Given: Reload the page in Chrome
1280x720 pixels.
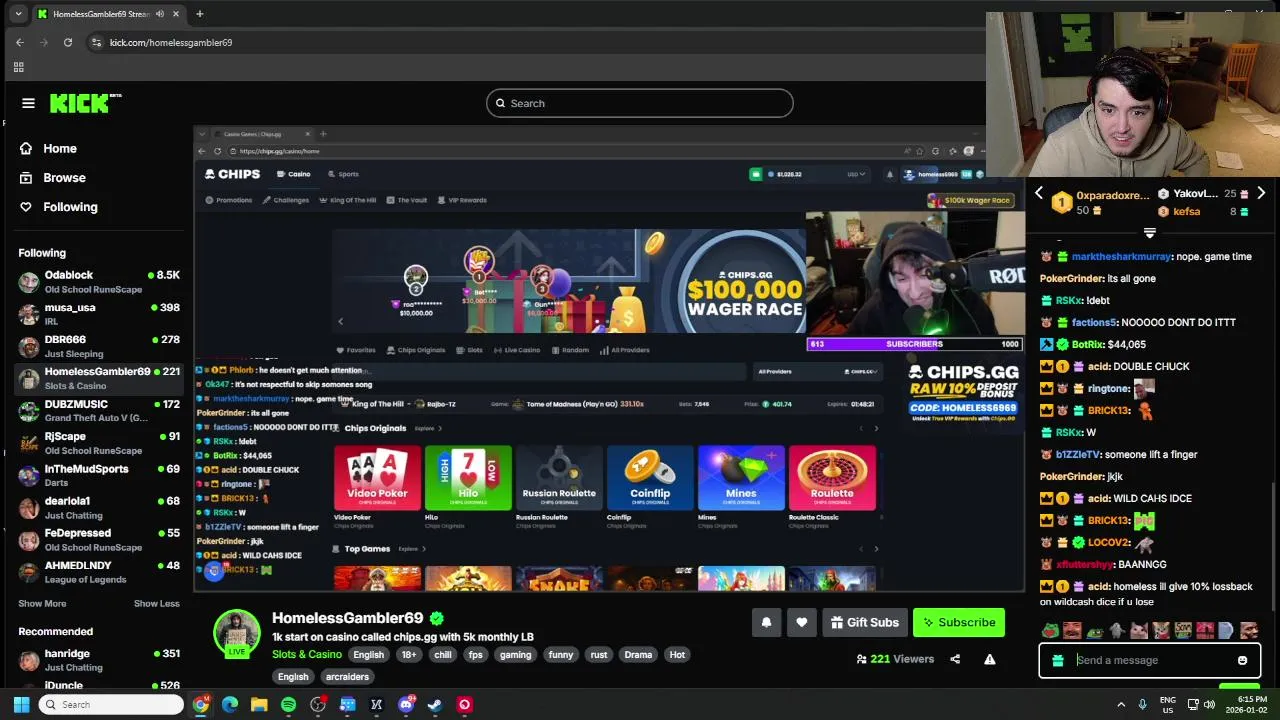Looking at the screenshot, I should click(x=68, y=42).
